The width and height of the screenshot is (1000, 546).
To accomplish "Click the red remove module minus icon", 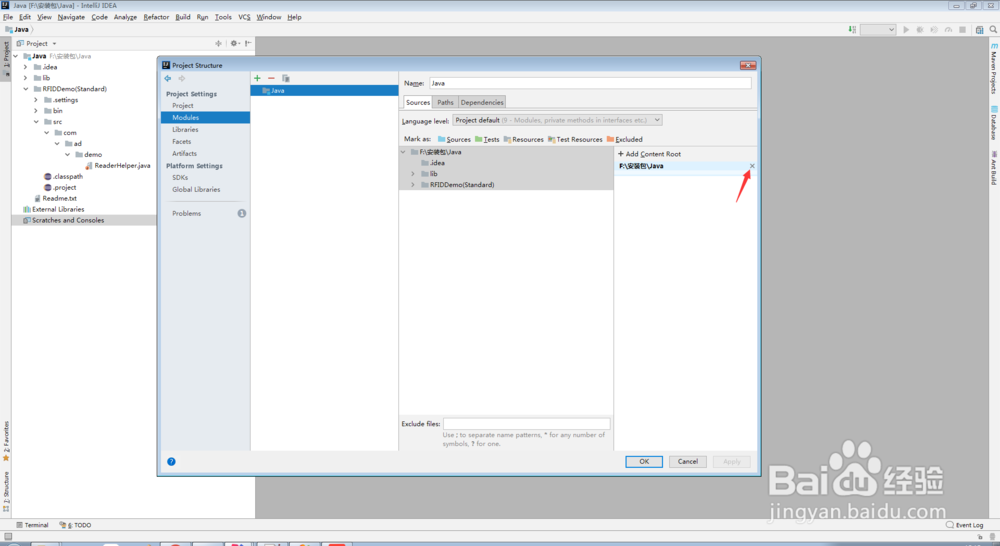I will [x=271, y=78].
